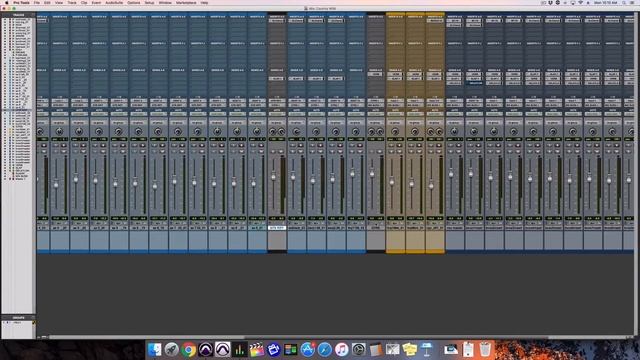The height and width of the screenshot is (360, 640).
Task: Open the Track menu
Action: [x=72, y=2]
